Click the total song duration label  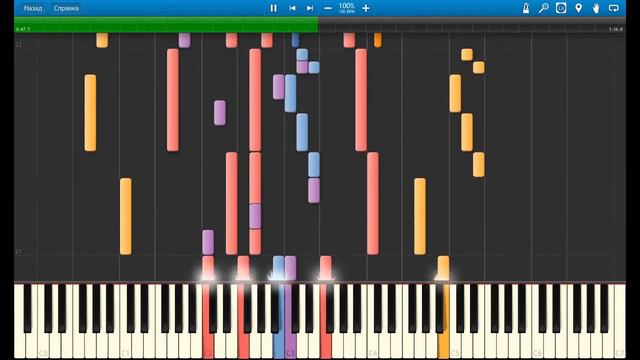616,29
